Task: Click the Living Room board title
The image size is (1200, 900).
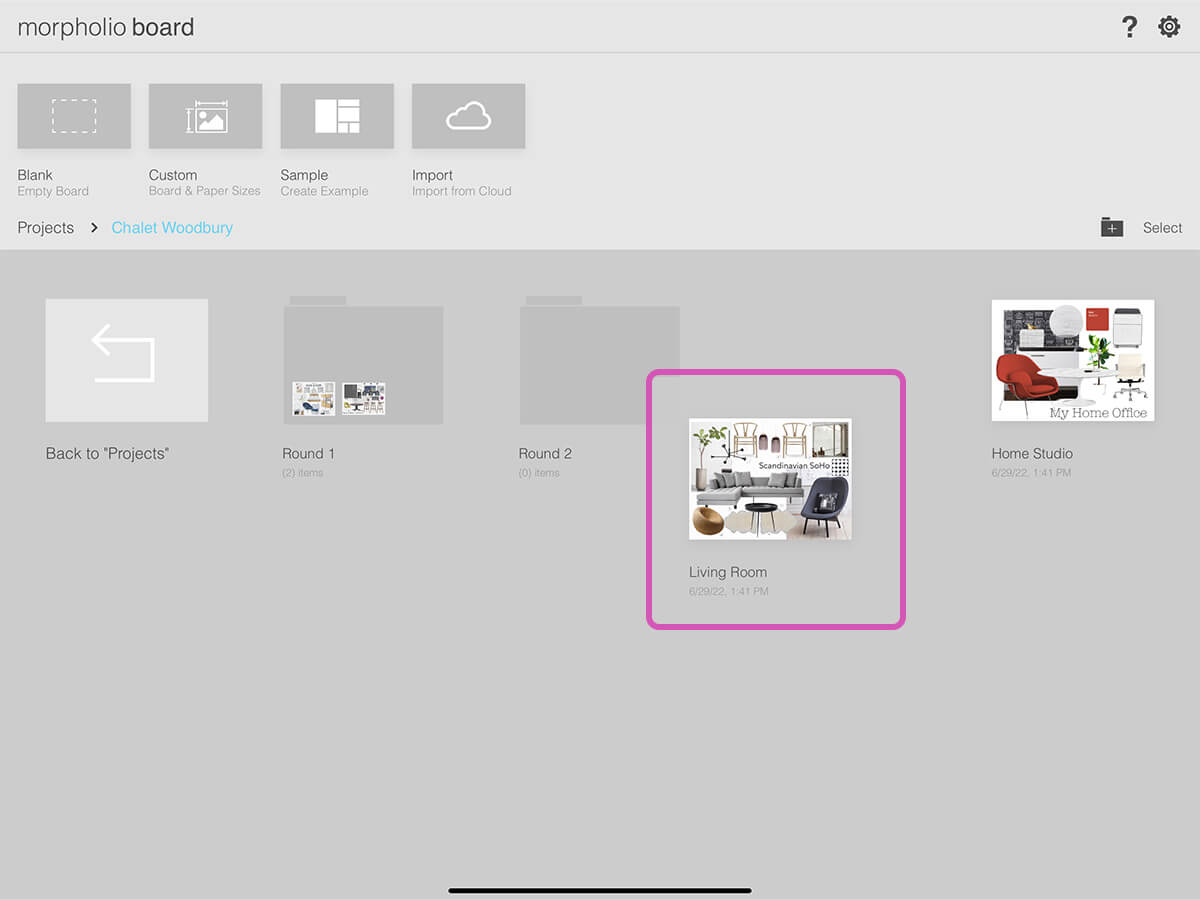Action: tap(728, 572)
